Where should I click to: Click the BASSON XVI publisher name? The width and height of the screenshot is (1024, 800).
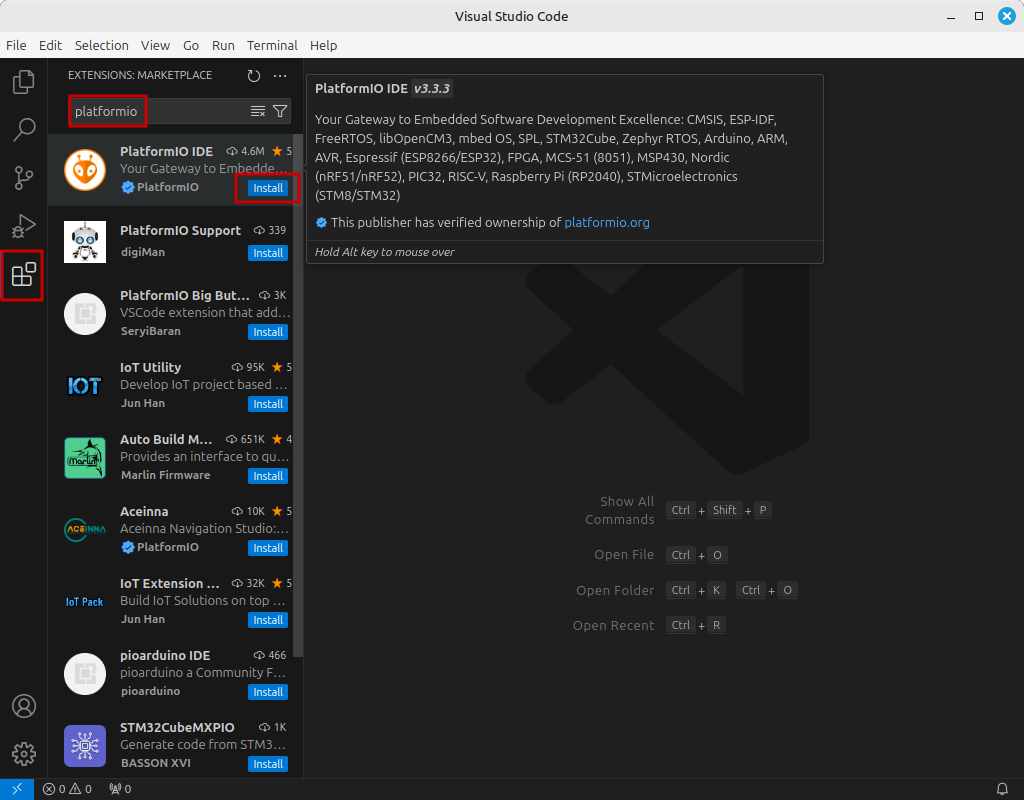(x=155, y=763)
